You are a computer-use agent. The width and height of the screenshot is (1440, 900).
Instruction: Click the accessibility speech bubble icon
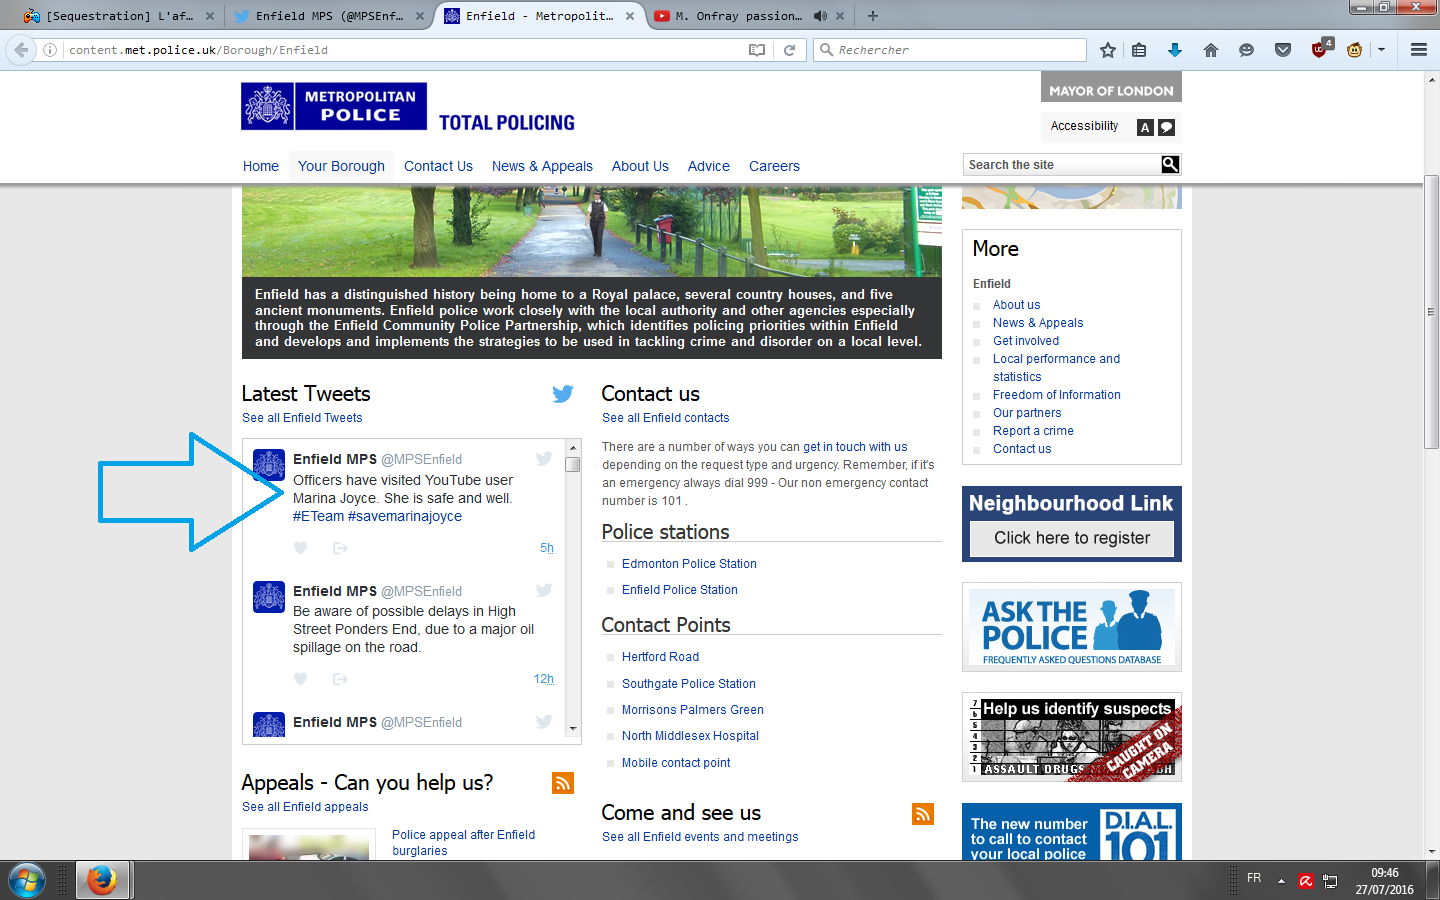coord(1166,127)
